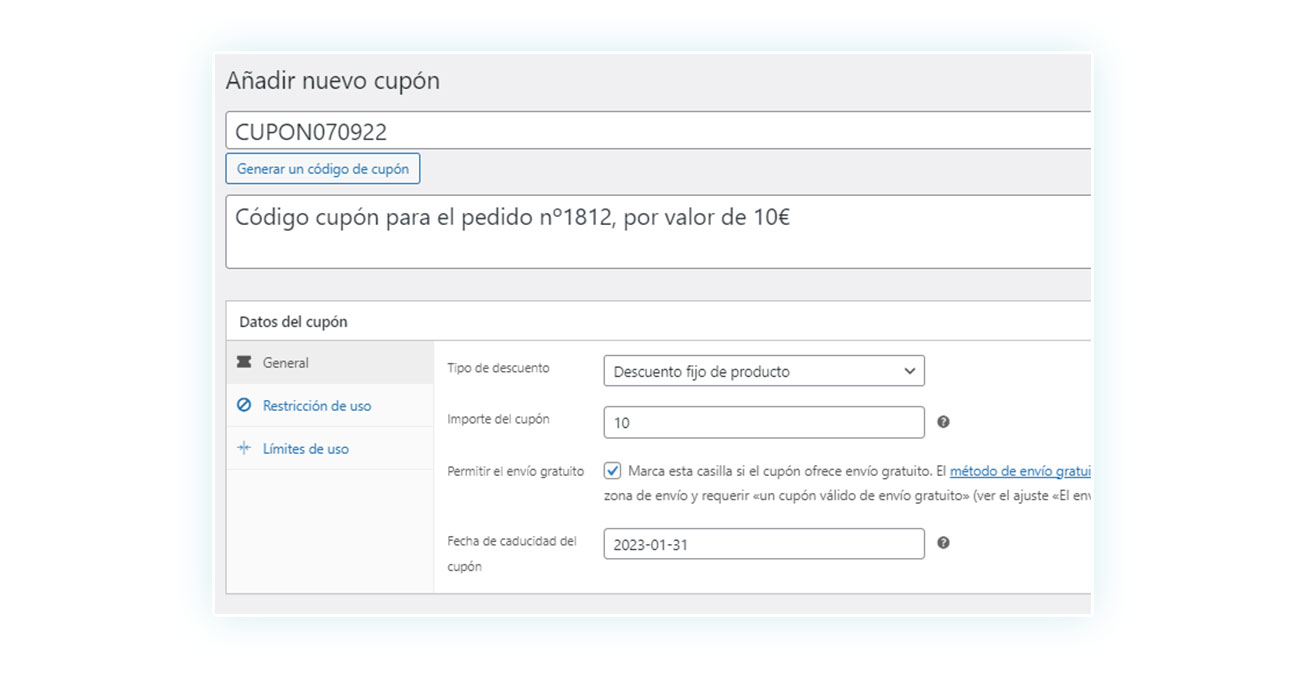The height and width of the screenshot is (676, 1300).
Task: Click the Fecha de caducidad del cupón label
Action: pos(511,554)
